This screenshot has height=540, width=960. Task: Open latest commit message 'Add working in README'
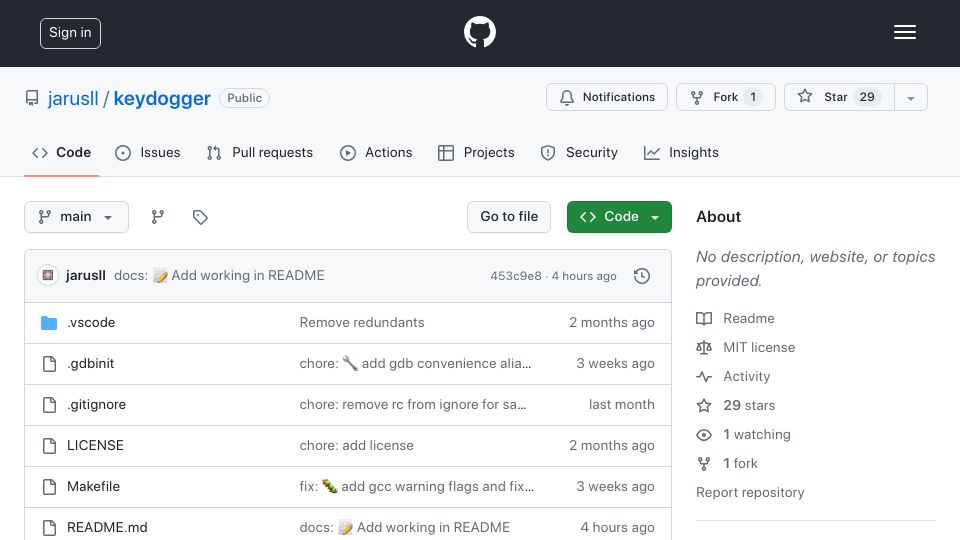pos(248,276)
